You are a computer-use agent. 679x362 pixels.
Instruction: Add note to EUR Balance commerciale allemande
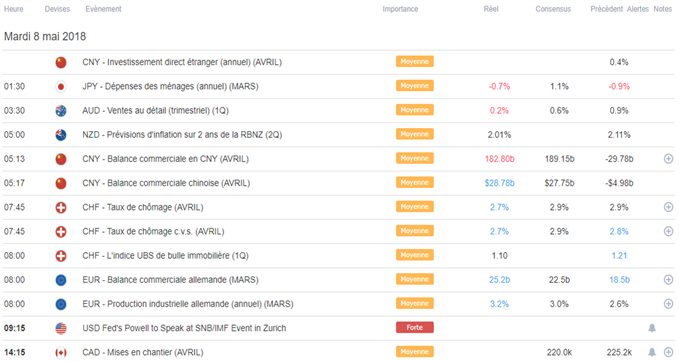pyautogui.click(x=669, y=280)
